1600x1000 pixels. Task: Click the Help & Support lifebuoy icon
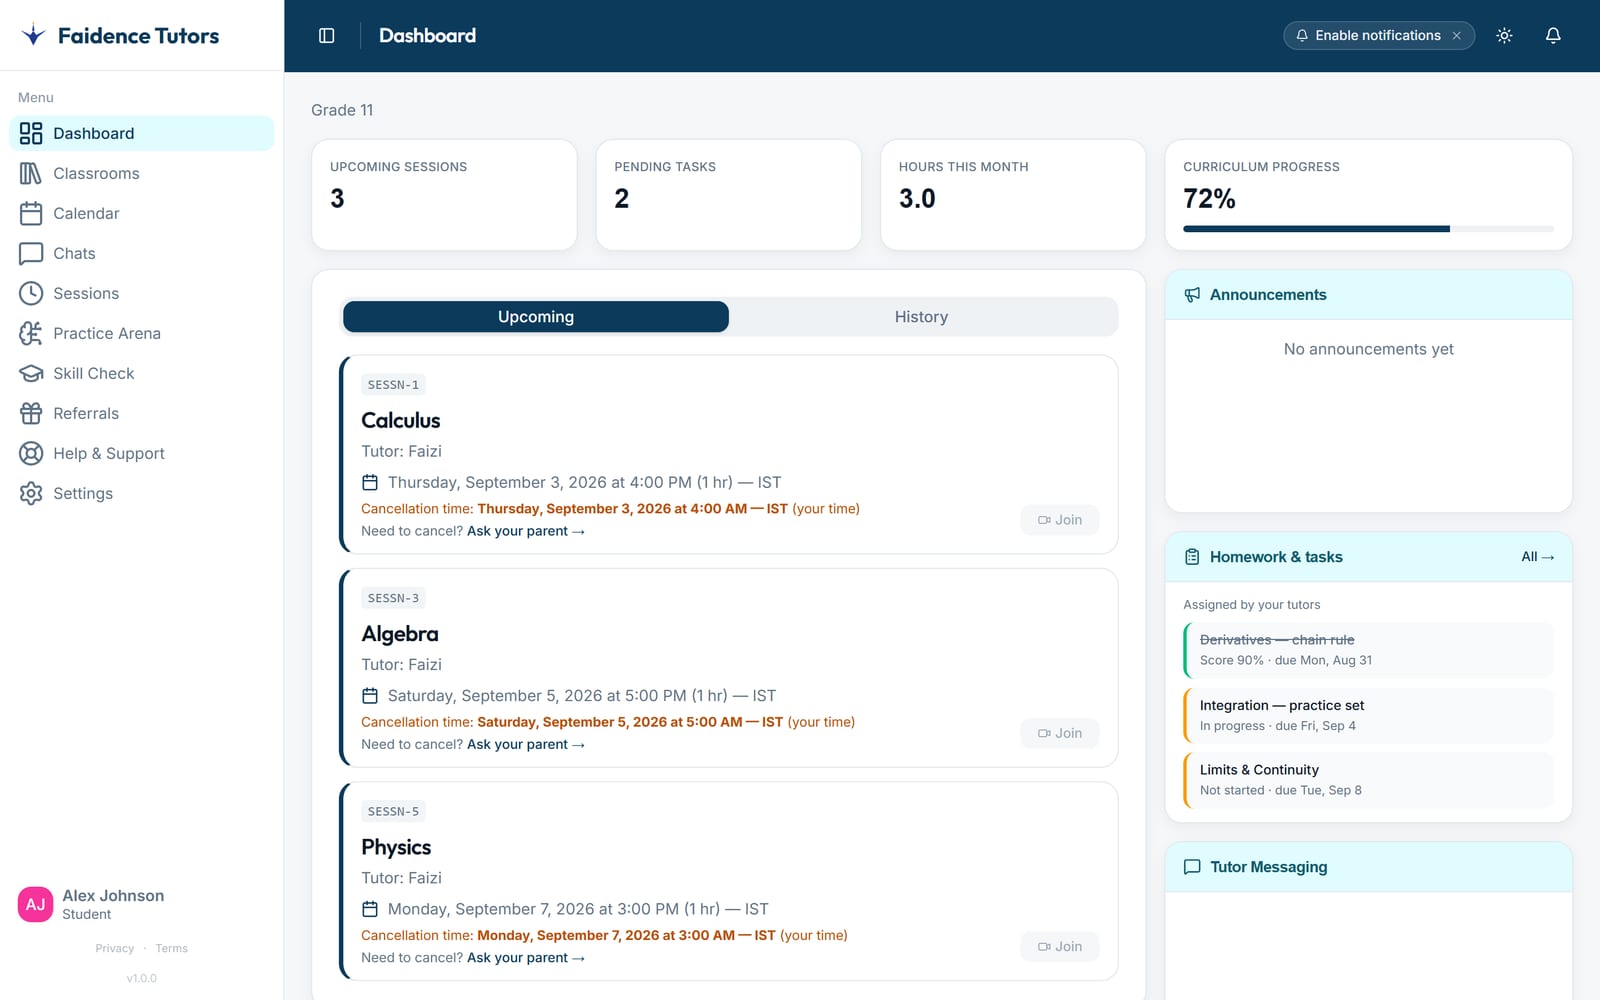(x=31, y=453)
